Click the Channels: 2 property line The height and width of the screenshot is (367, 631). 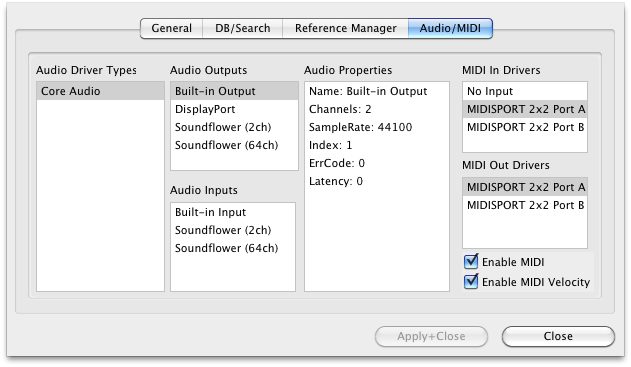[377, 109]
